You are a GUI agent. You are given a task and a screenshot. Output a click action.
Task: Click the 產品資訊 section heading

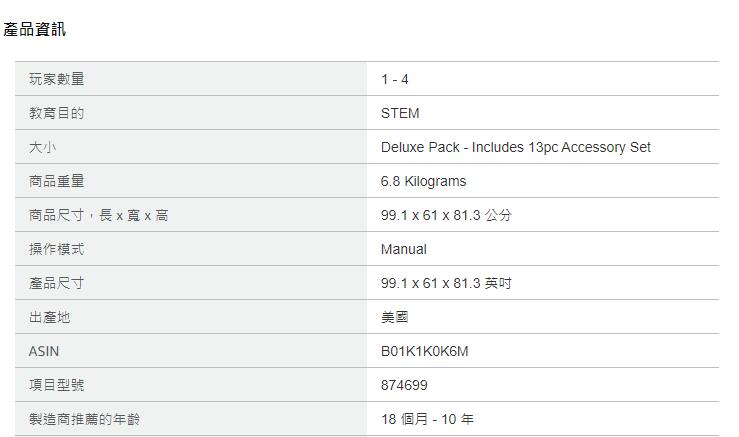pos(35,29)
